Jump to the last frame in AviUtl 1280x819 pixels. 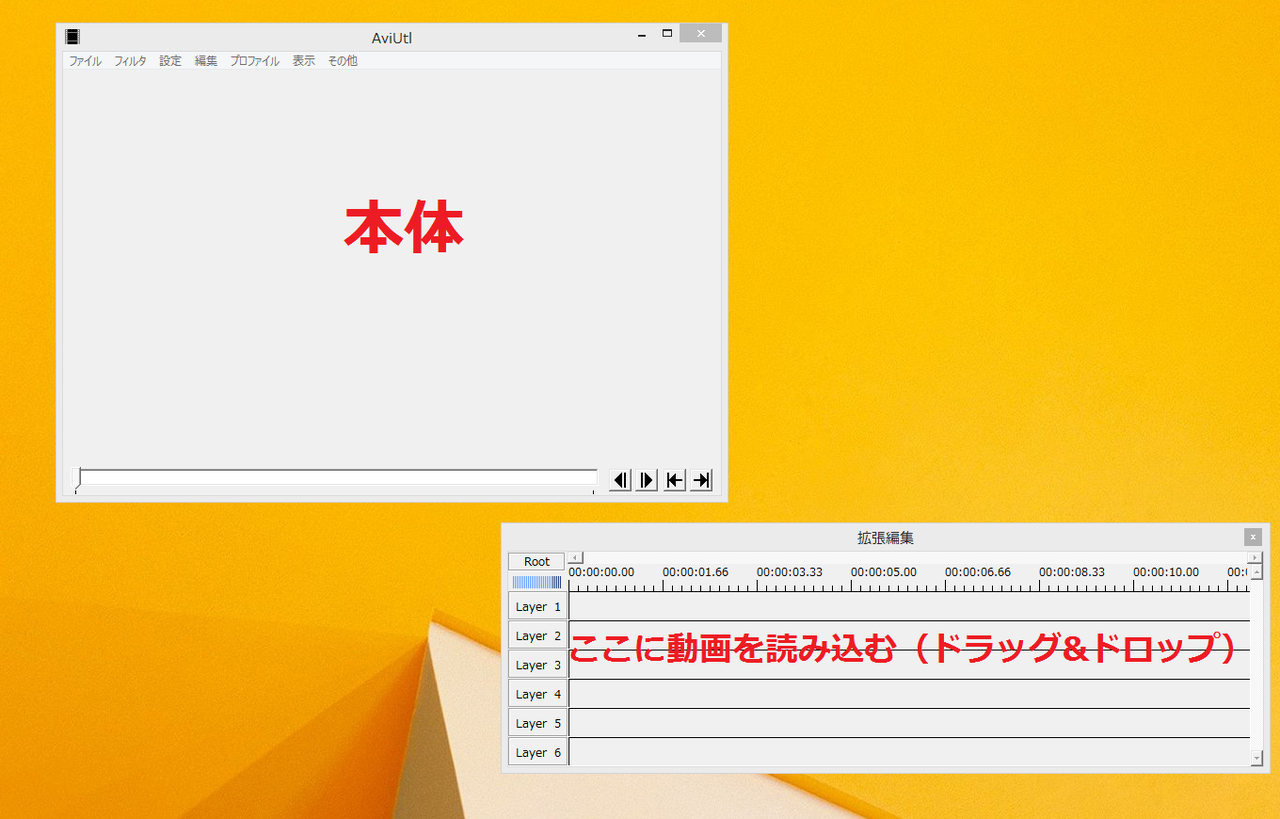tap(702, 480)
